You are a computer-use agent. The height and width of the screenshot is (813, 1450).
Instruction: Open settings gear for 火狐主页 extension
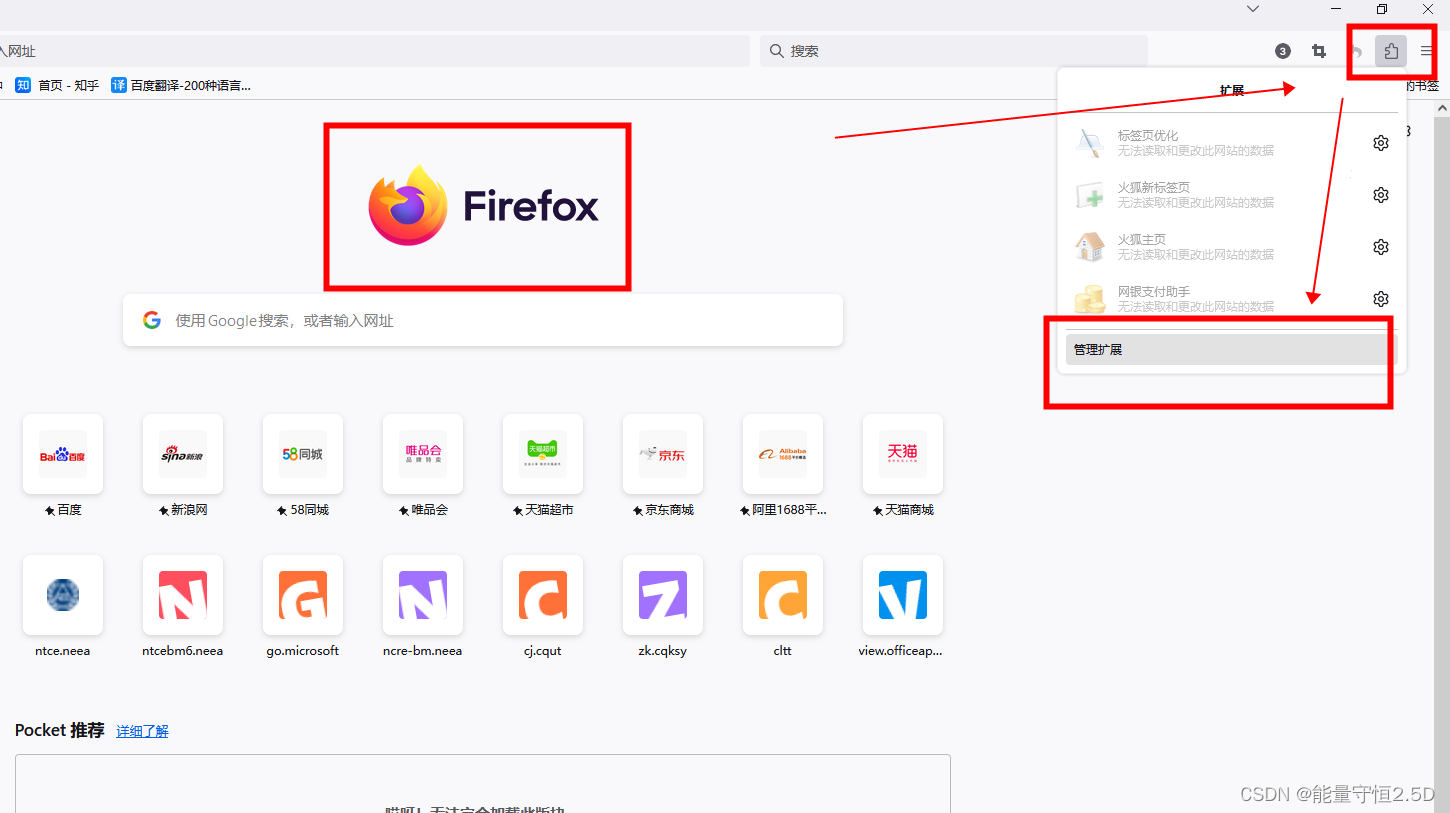(x=1381, y=247)
